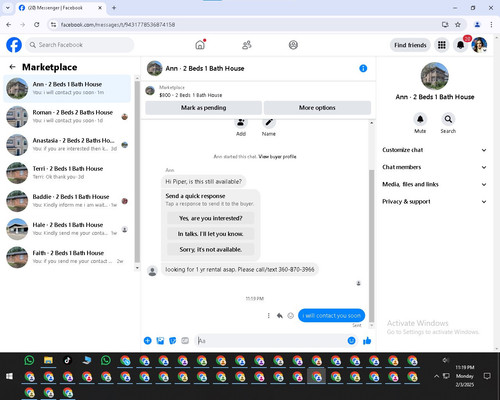500x400 pixels.
Task: Mute the conversation with bell icon
Action: [x=420, y=119]
